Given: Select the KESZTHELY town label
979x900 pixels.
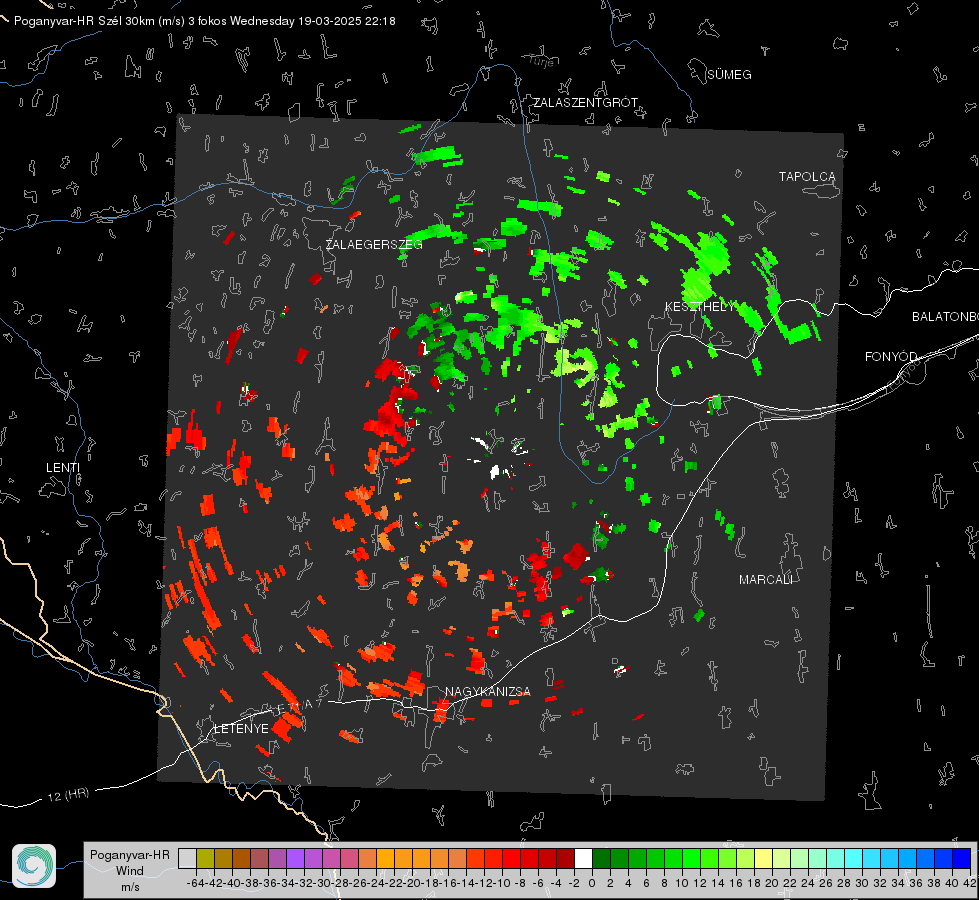Looking at the screenshot, I should [x=700, y=307].
